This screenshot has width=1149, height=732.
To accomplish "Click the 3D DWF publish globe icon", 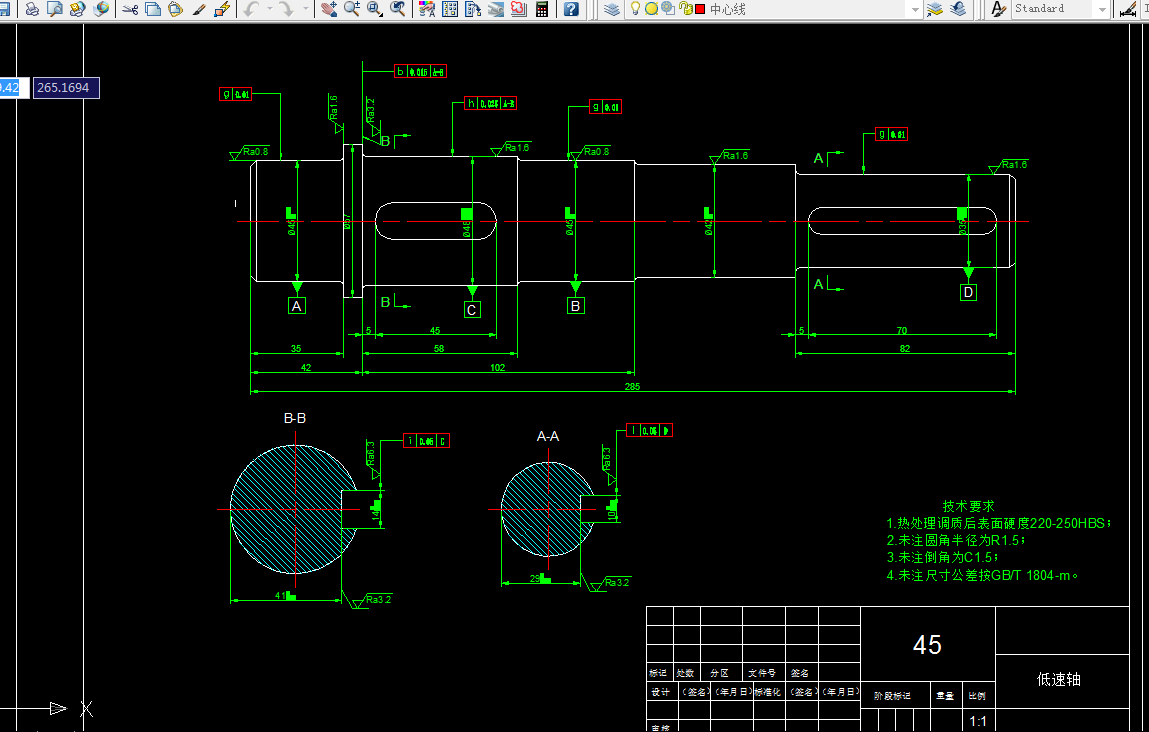I will click(100, 9).
